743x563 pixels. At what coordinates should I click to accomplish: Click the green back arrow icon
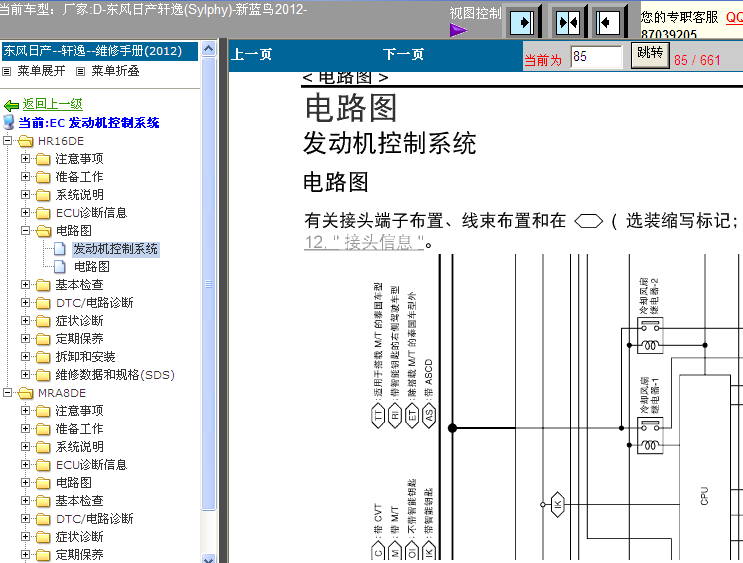(x=11, y=105)
